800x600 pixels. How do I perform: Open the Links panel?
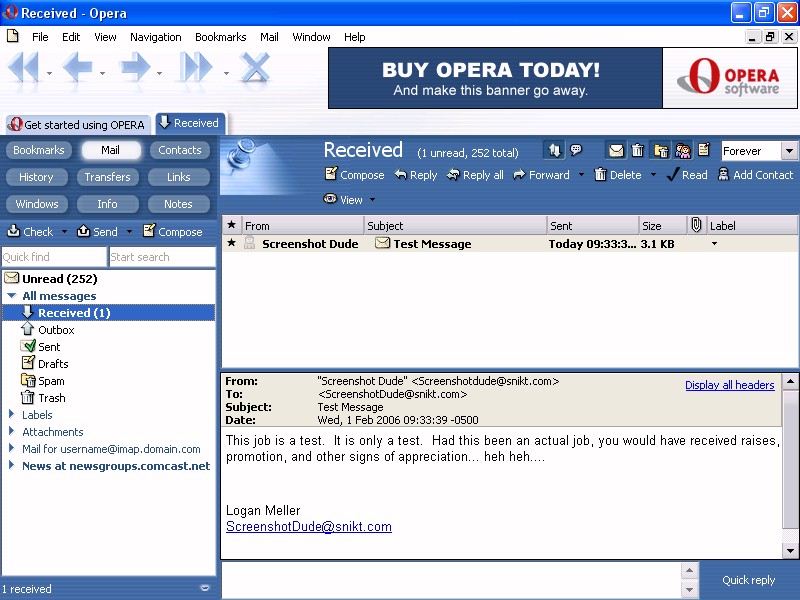179,177
